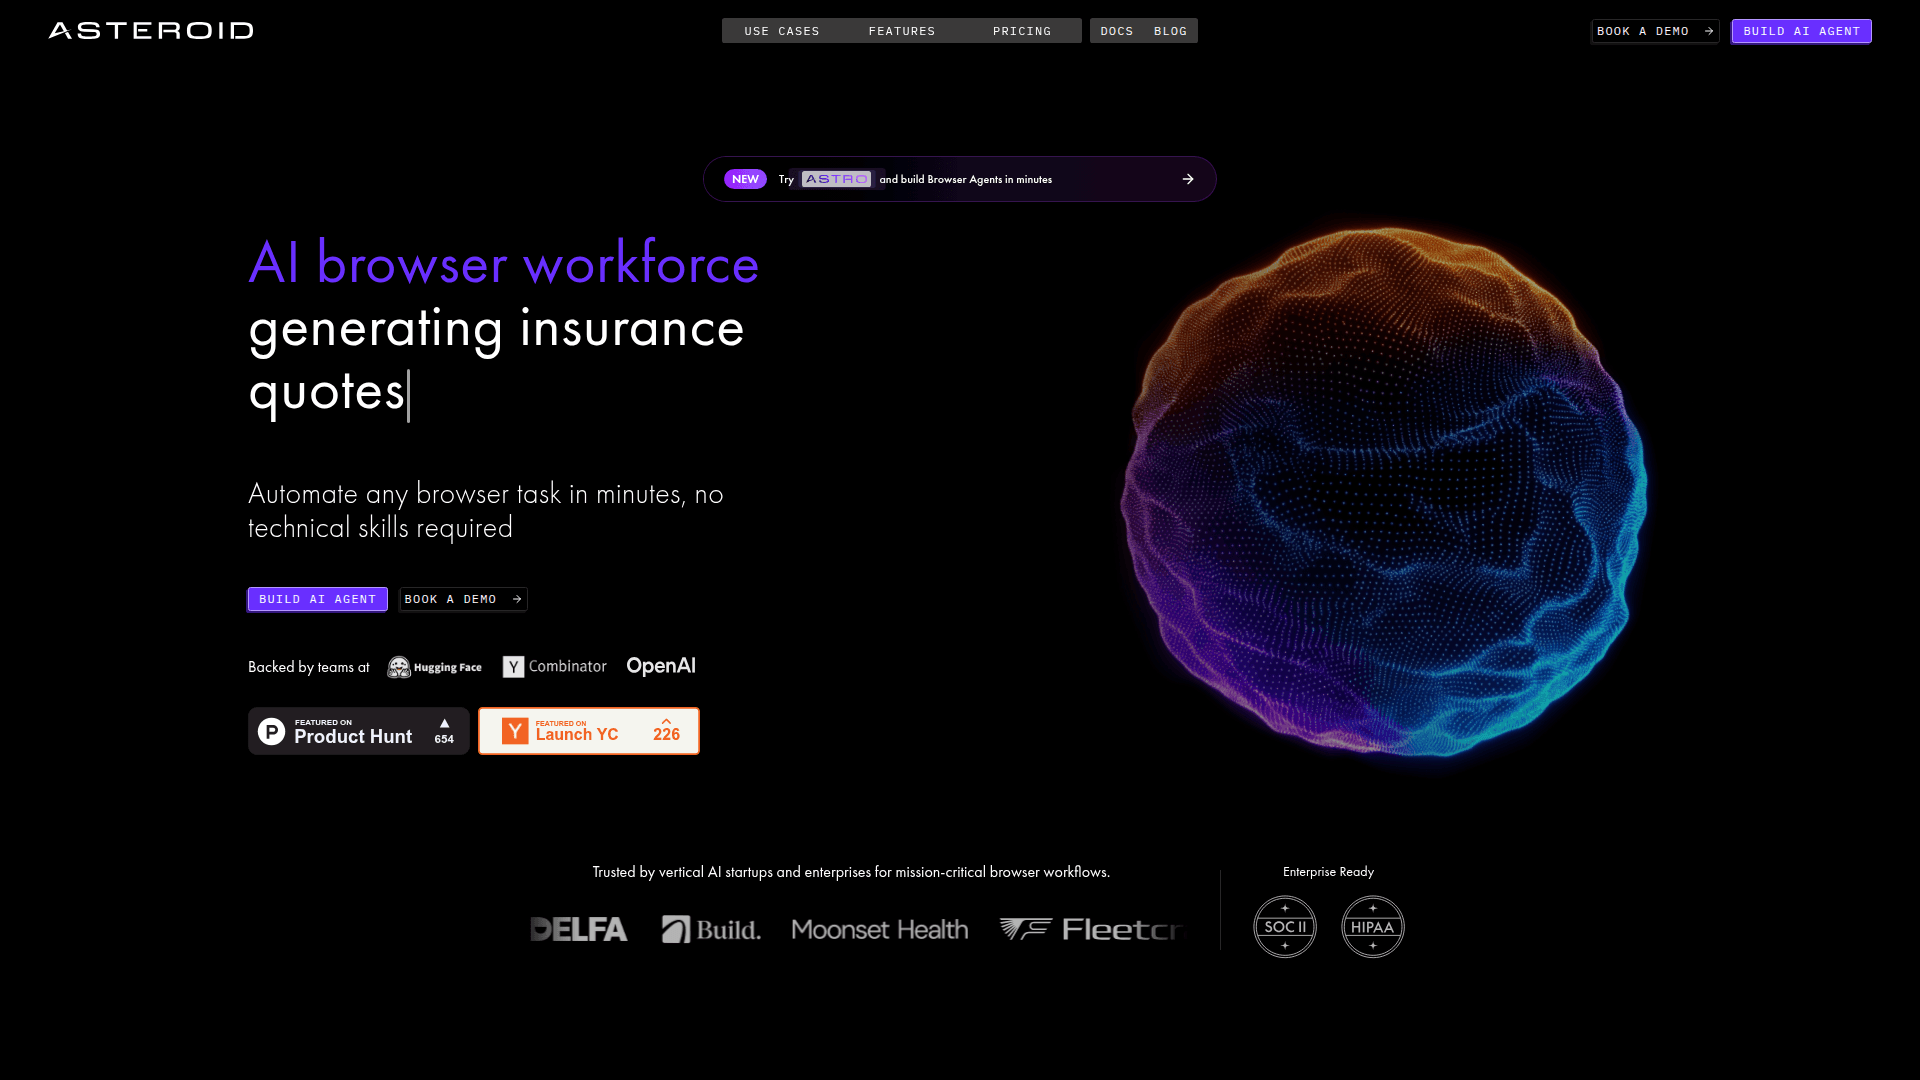This screenshot has height=1080, width=1920.
Task: Click the SOC II compliance badge
Action: point(1285,927)
